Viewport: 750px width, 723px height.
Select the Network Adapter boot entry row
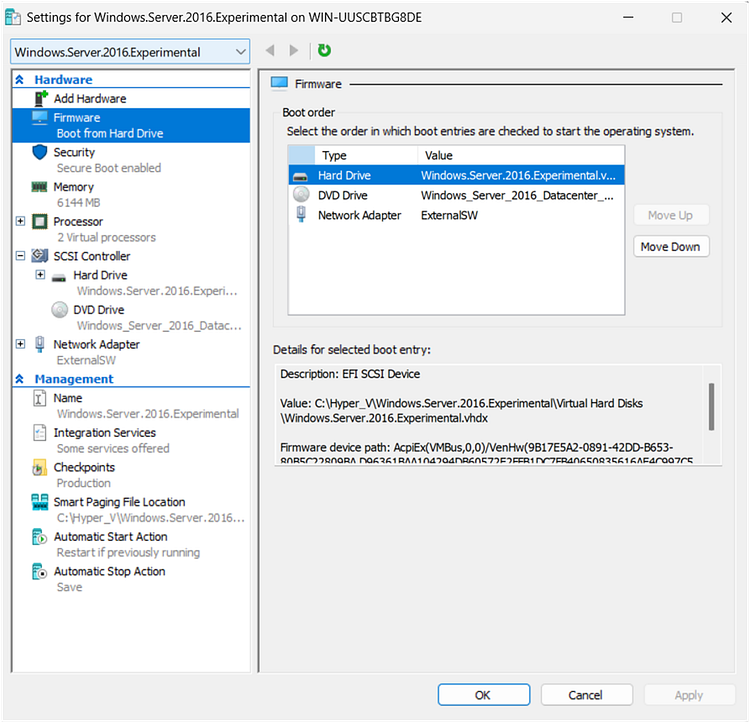[x=456, y=215]
